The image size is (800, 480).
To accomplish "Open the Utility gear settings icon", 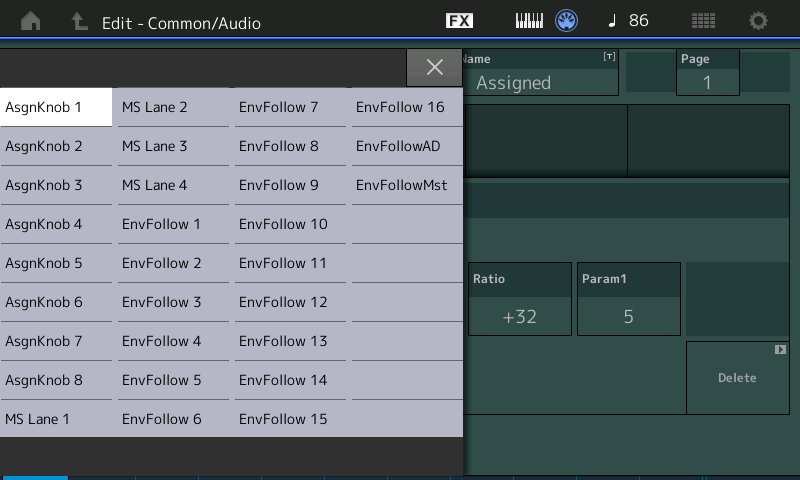I will click(759, 21).
